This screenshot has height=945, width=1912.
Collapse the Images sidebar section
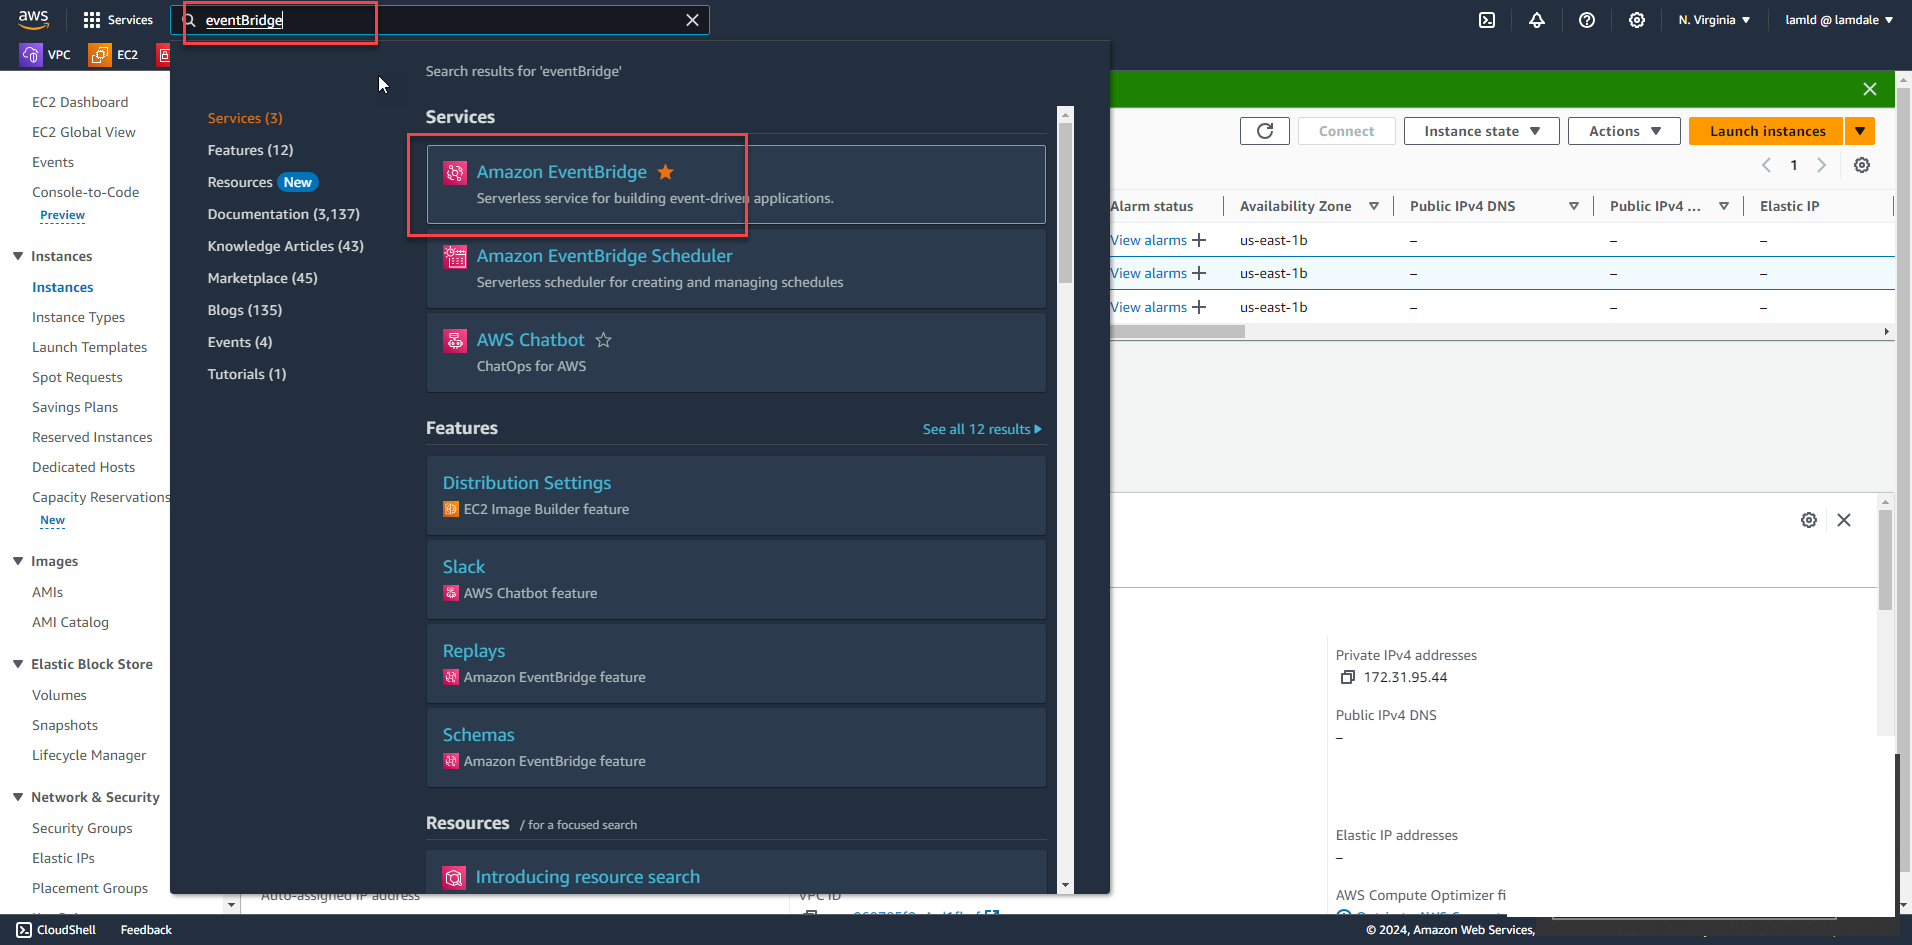(18, 561)
